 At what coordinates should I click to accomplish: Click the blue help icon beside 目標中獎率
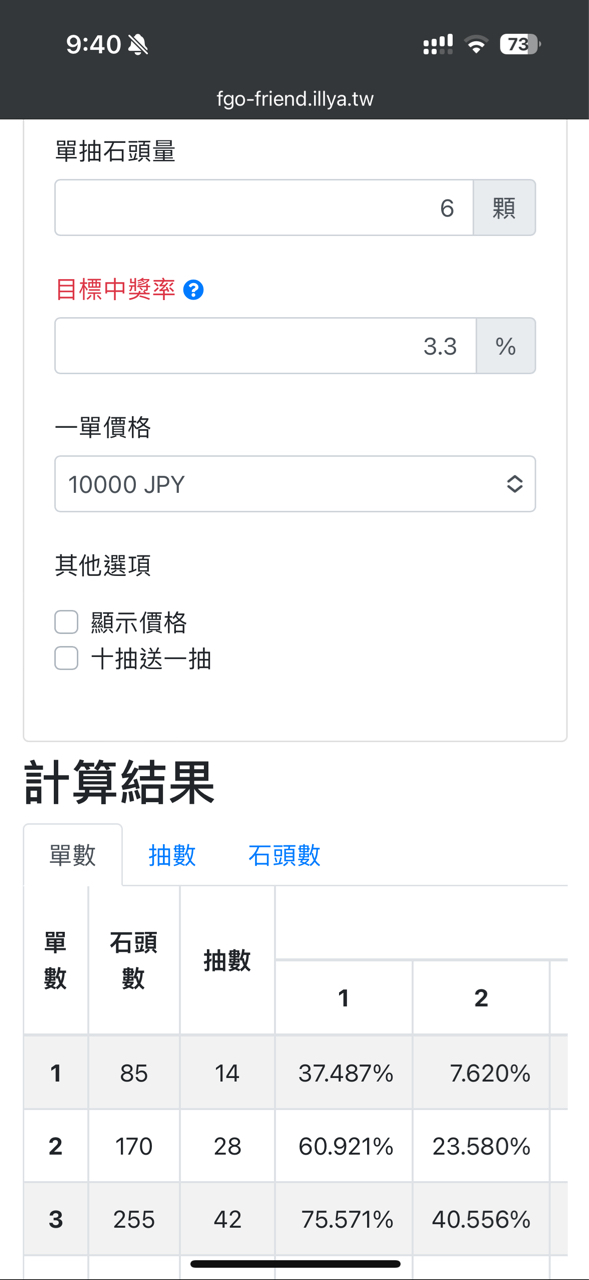[x=194, y=290]
